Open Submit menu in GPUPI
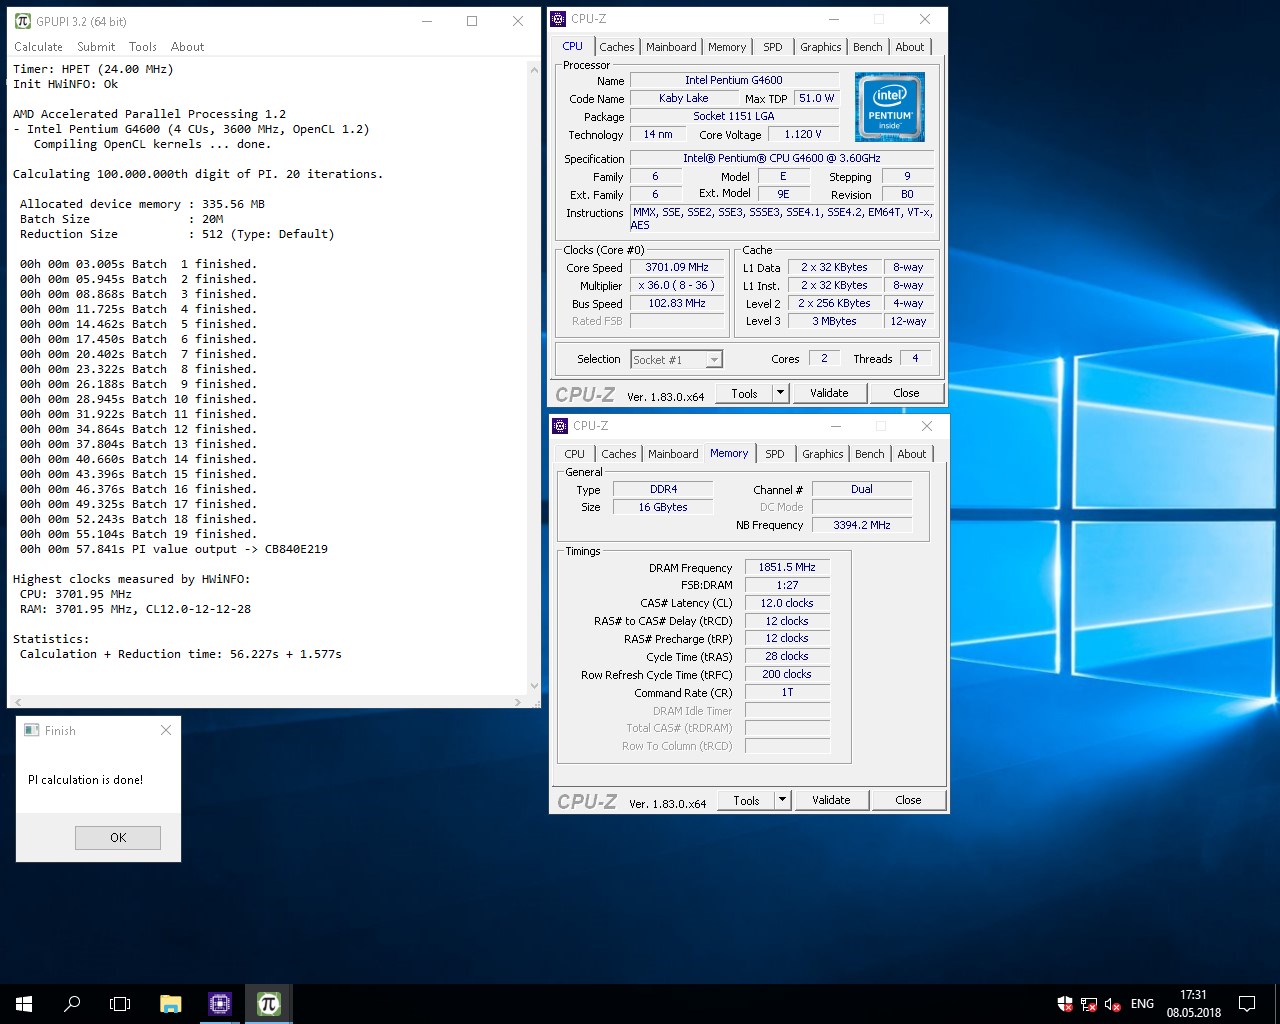The image size is (1280, 1024). click(96, 47)
